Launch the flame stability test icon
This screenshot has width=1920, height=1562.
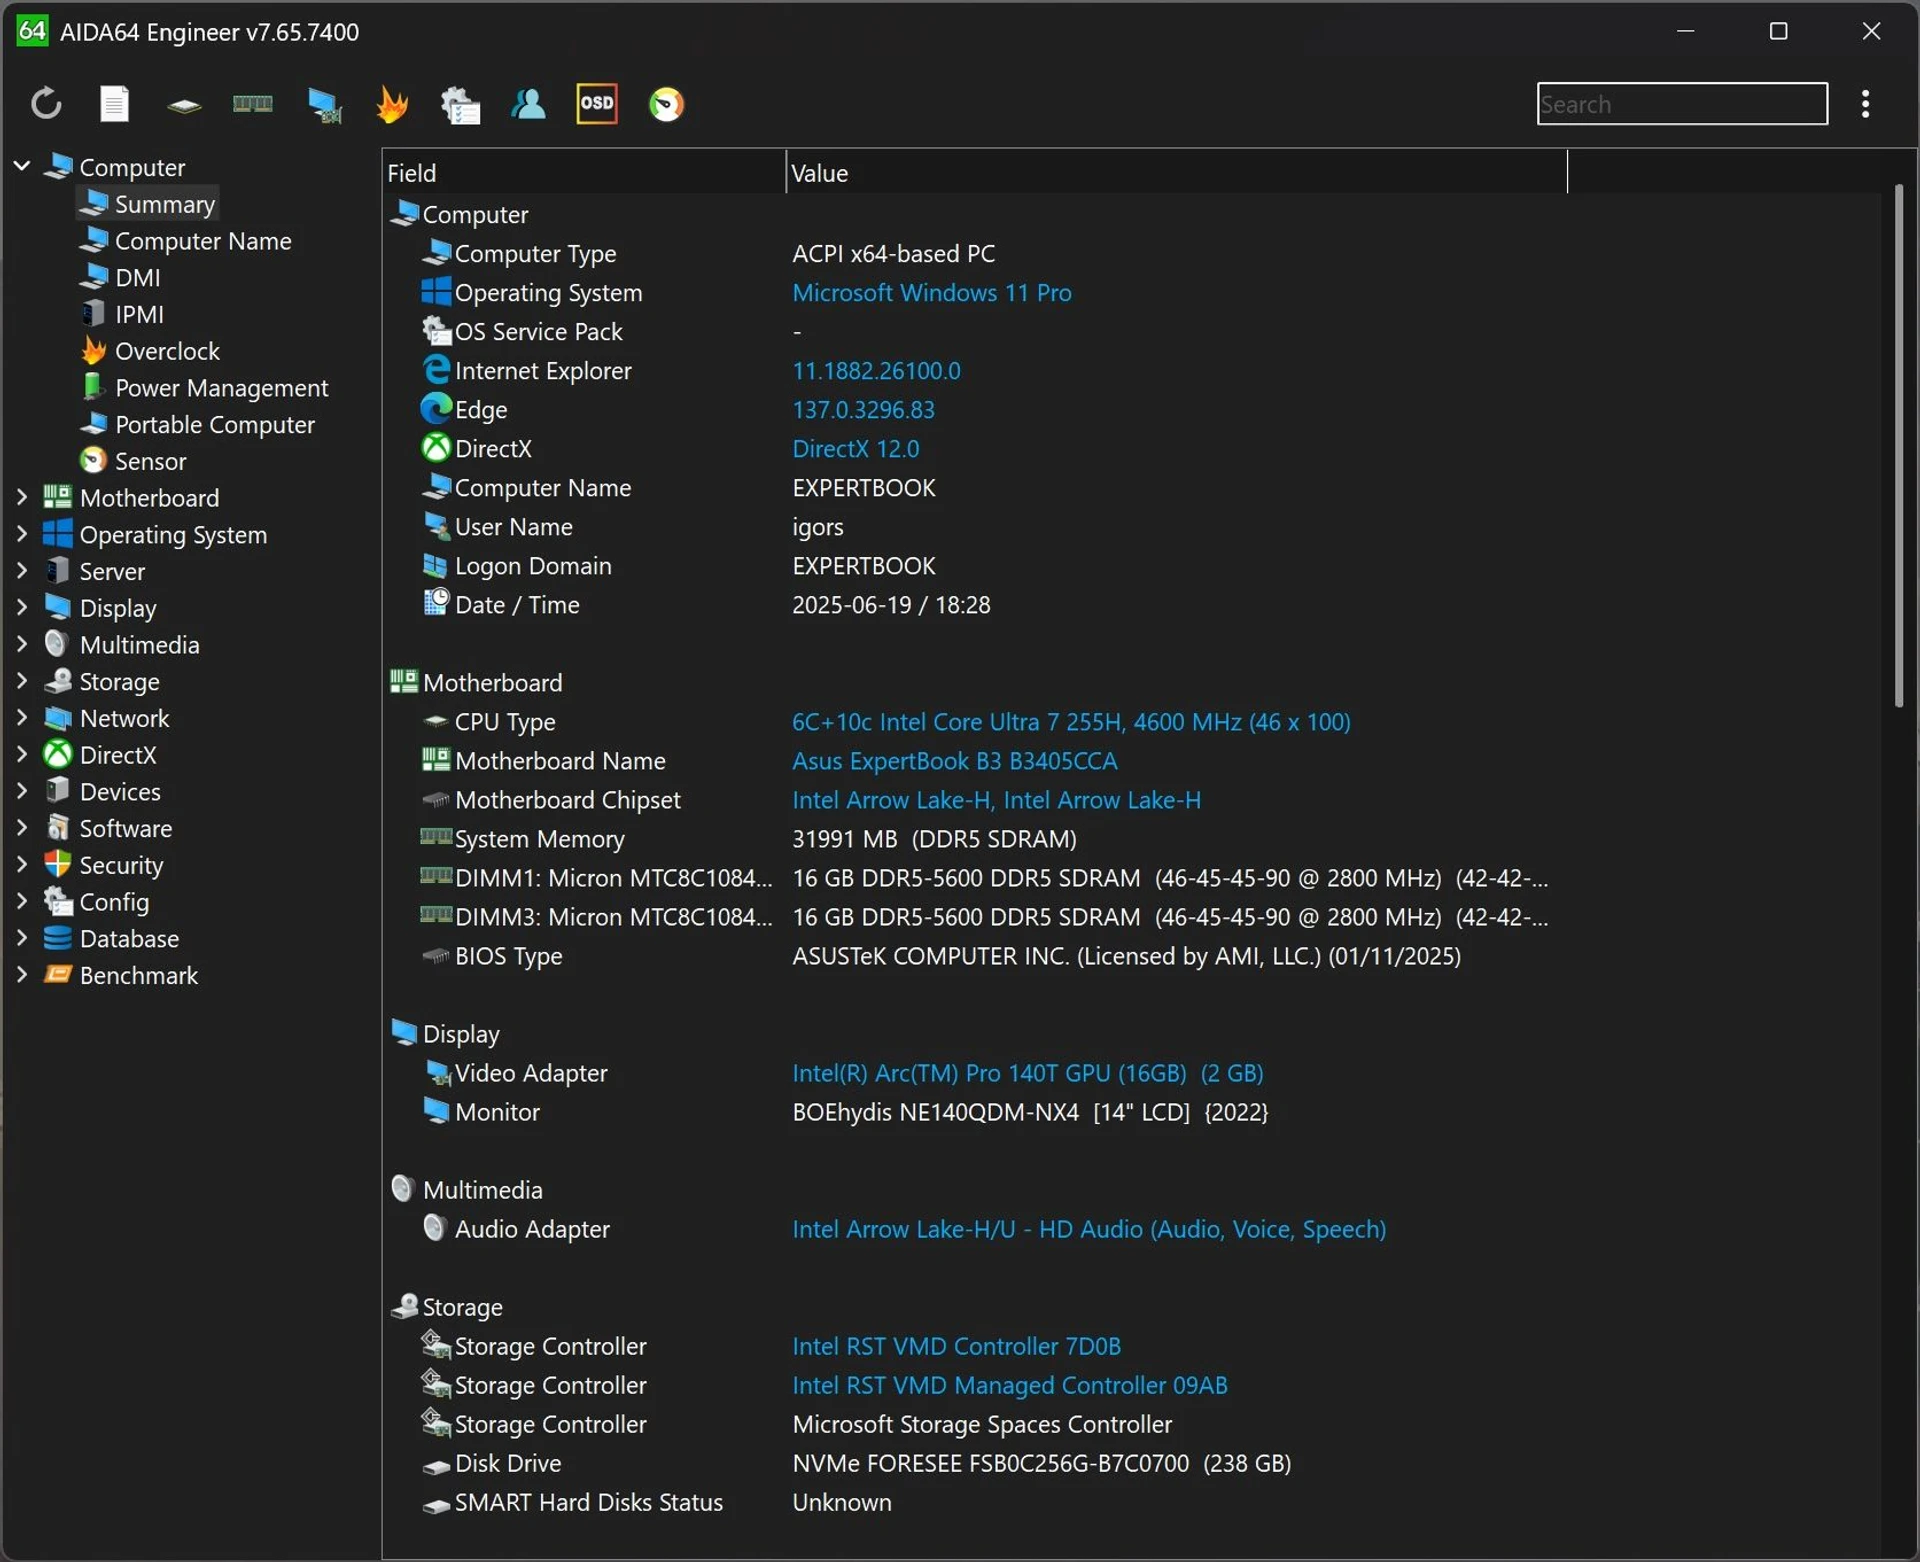392,104
